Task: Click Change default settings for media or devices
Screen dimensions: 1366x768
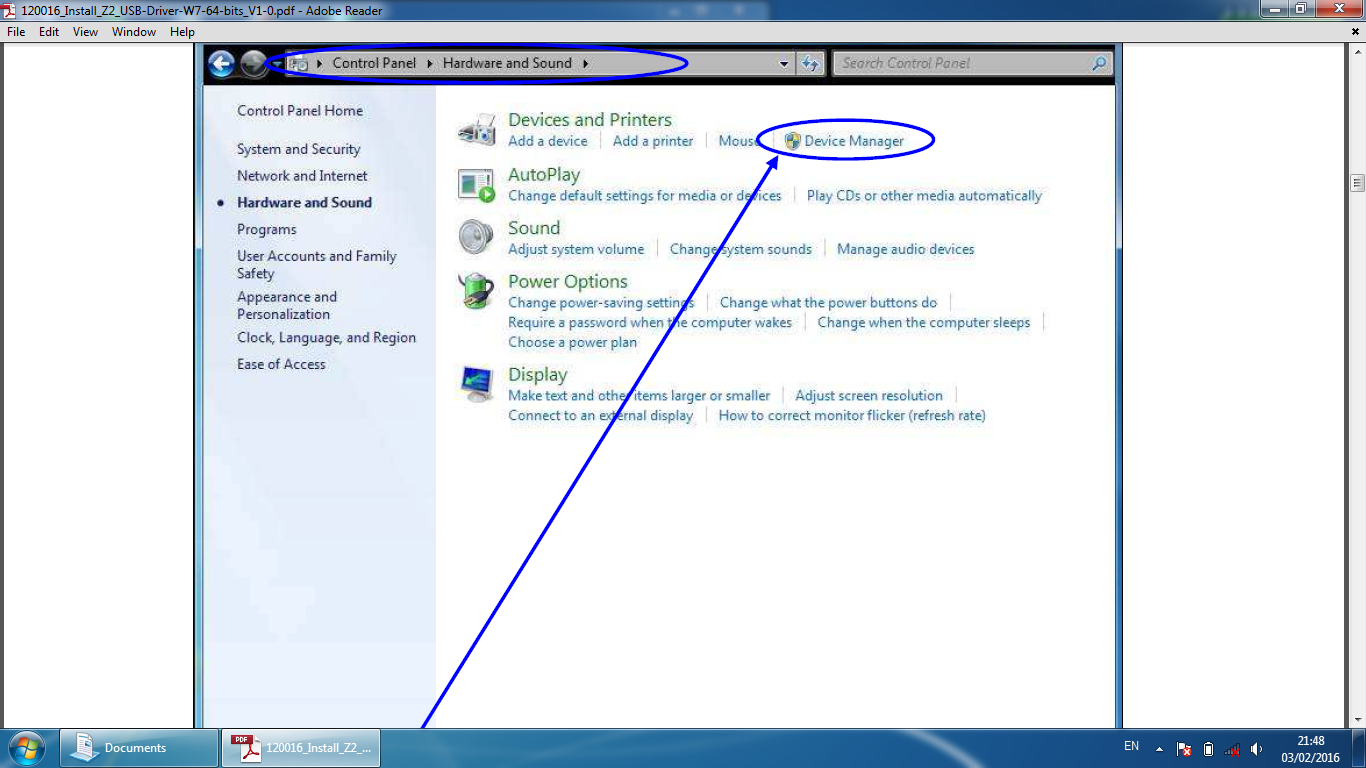Action: click(645, 196)
